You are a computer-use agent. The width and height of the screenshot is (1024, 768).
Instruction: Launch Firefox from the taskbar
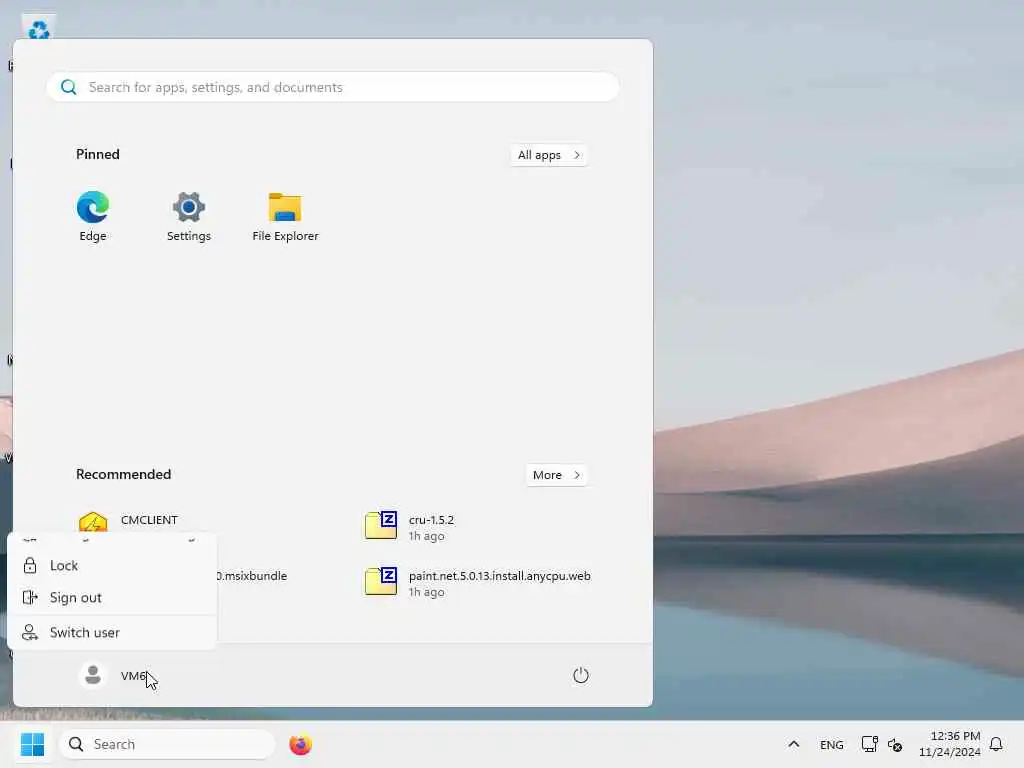click(300, 744)
